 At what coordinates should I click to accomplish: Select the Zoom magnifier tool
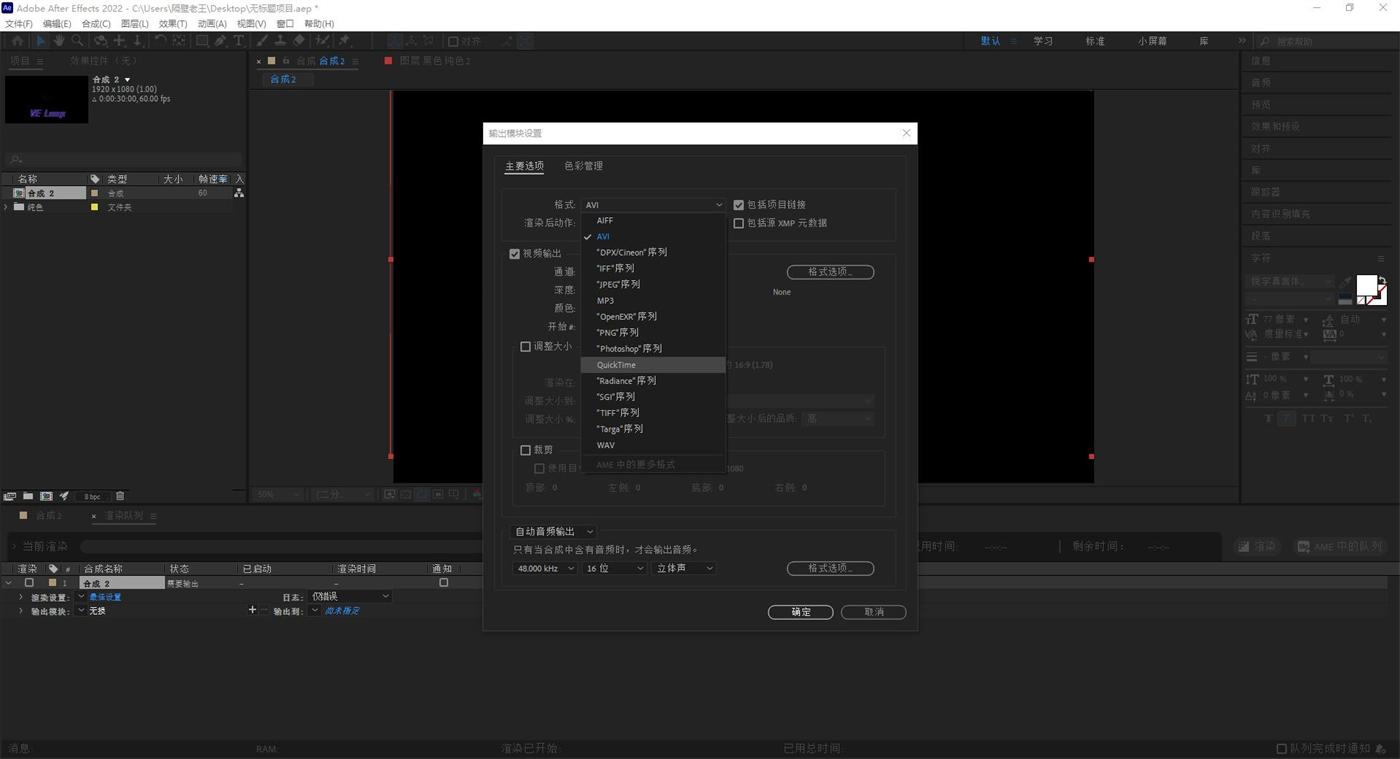point(77,41)
